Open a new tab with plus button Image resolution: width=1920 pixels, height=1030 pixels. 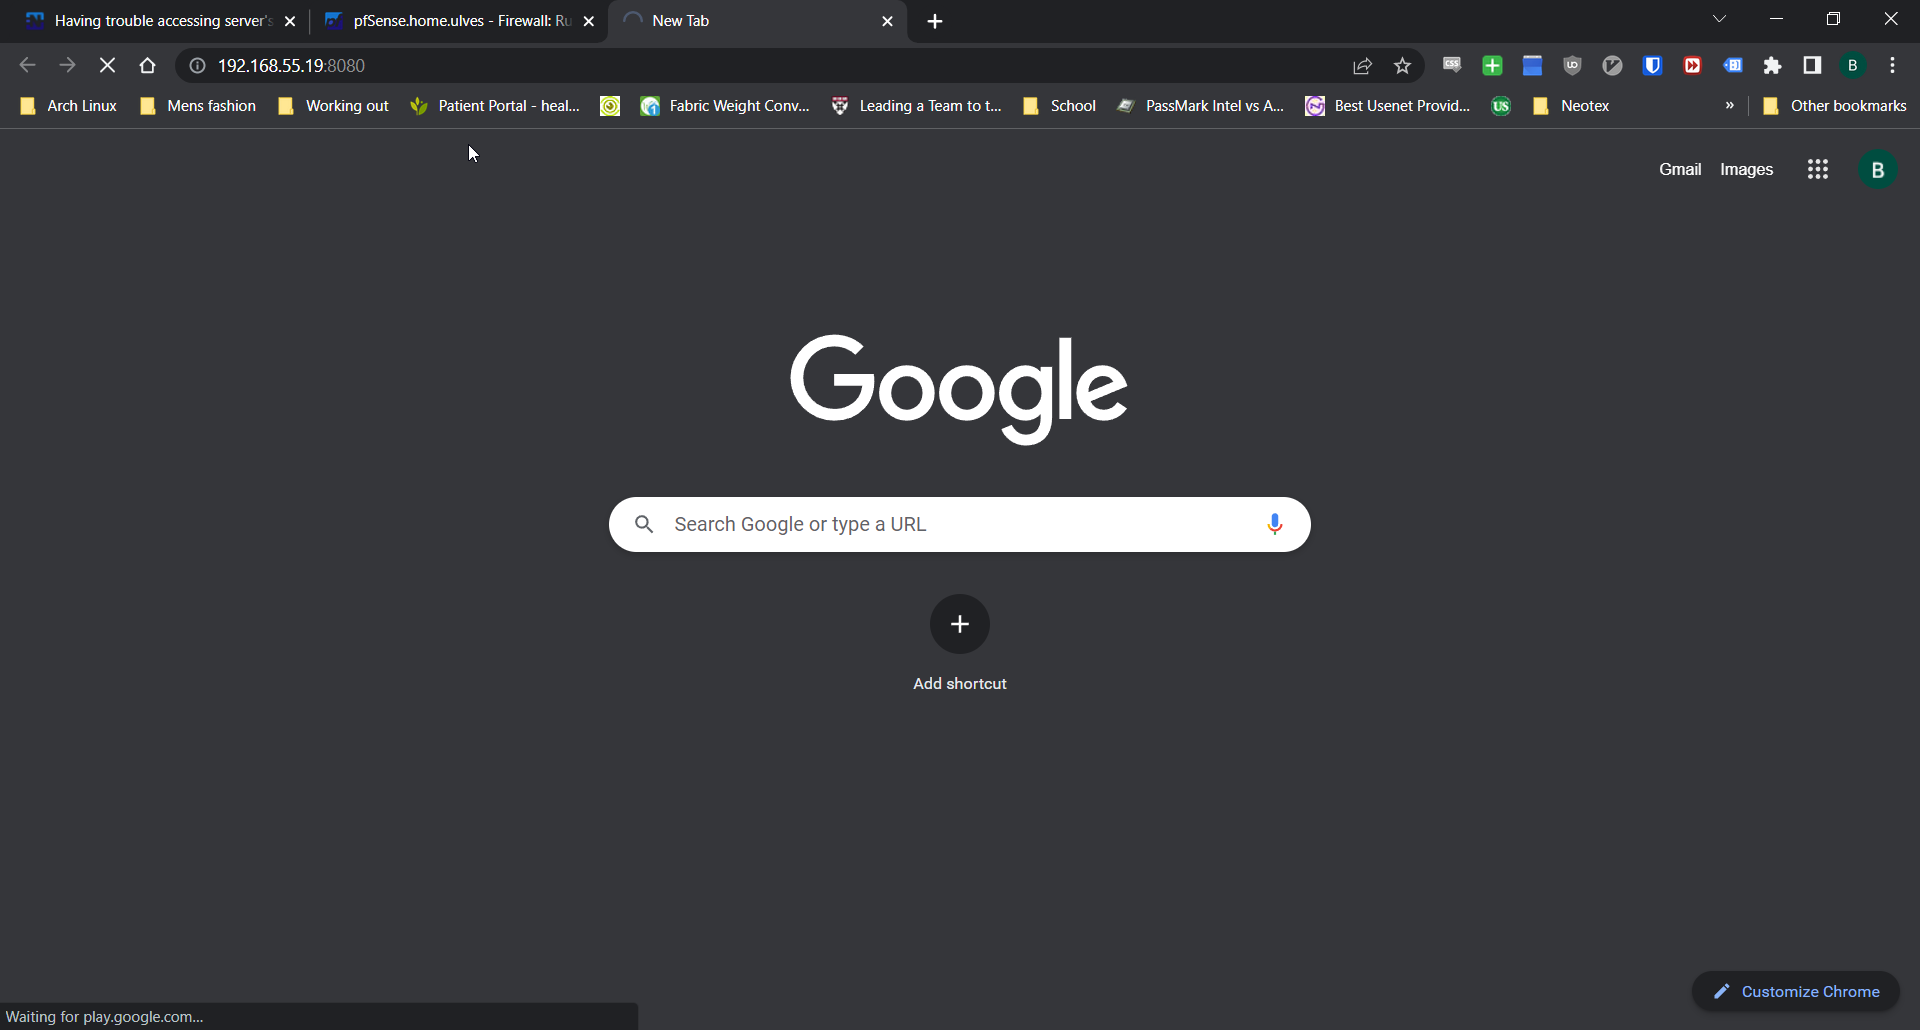coord(935,21)
